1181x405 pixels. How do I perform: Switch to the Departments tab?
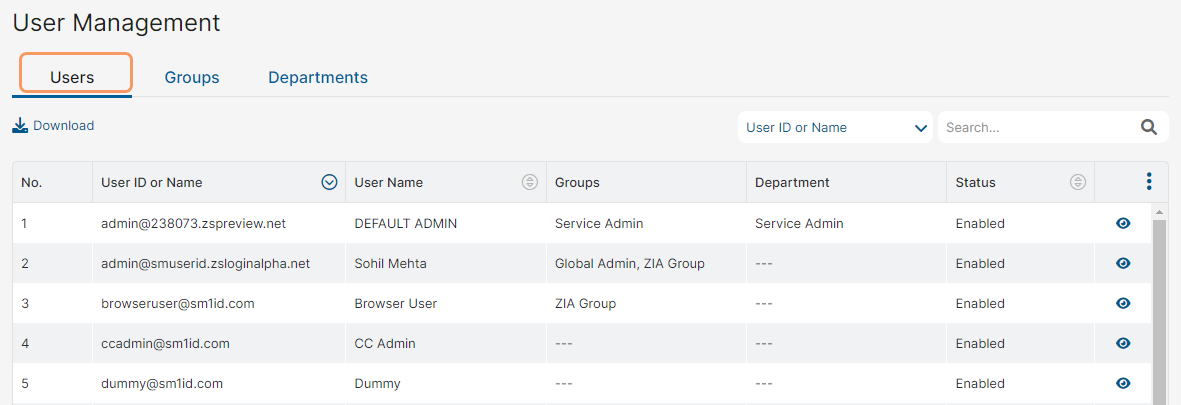click(318, 77)
